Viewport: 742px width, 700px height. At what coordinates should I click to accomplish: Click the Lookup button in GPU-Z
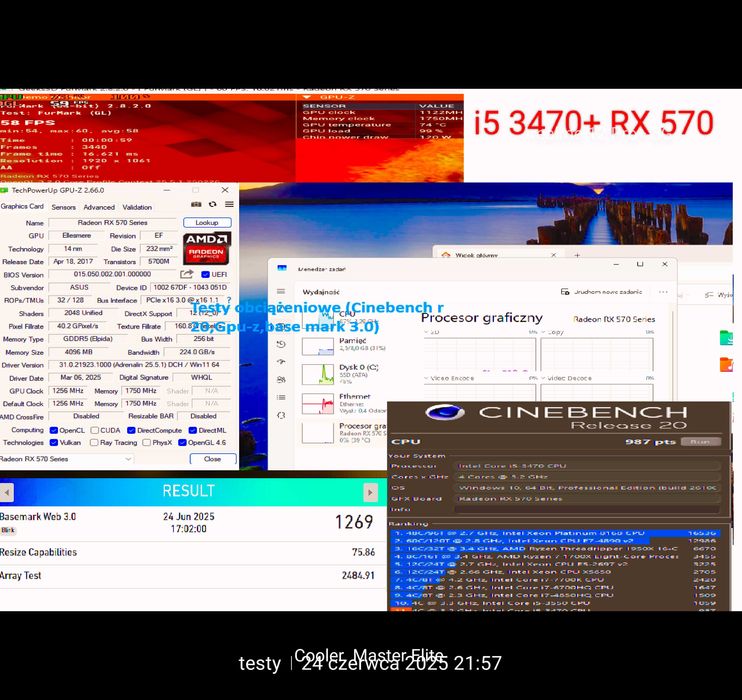(x=207, y=222)
